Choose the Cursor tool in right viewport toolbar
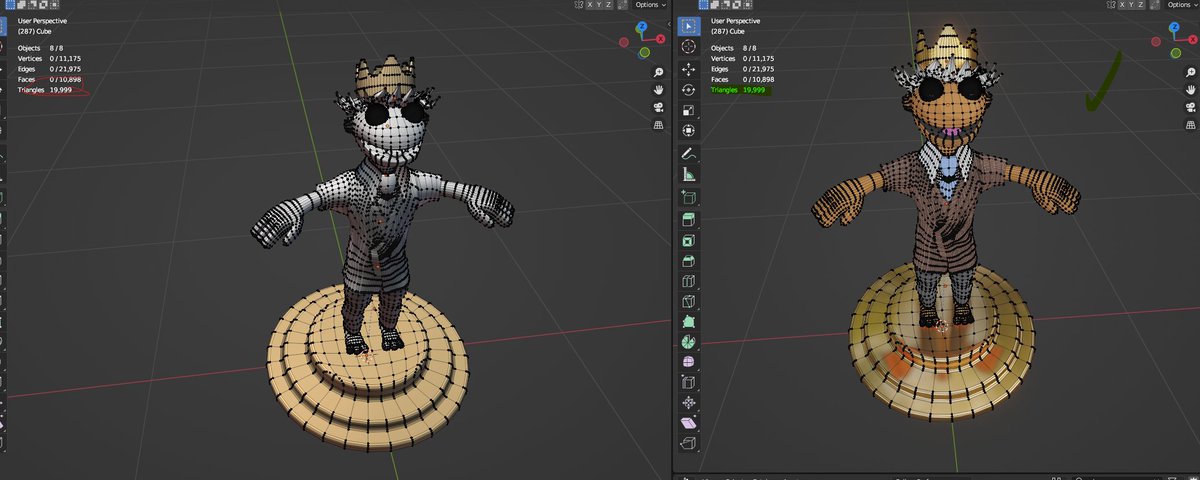This screenshot has width=1200, height=480. [688, 47]
